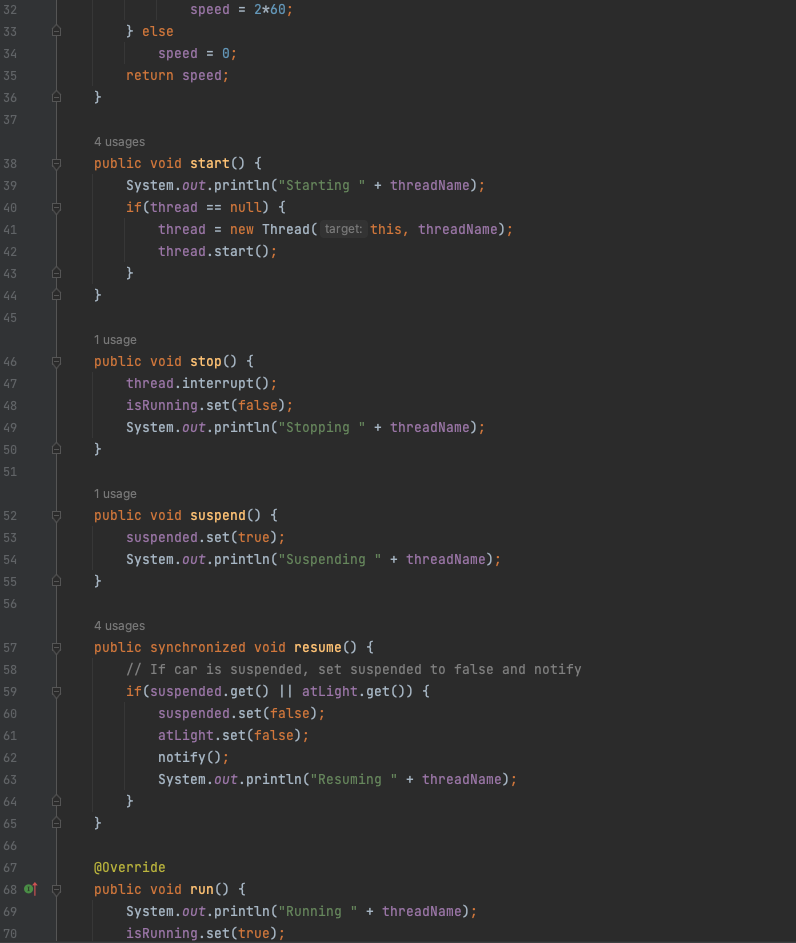
Task: Click the closing fold marker on line 64
Action: click(x=57, y=801)
